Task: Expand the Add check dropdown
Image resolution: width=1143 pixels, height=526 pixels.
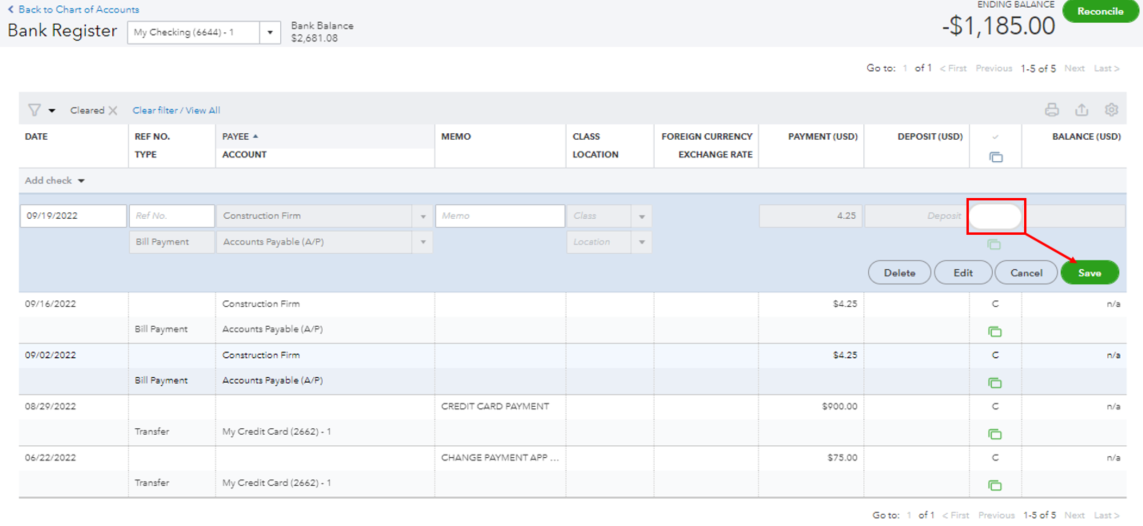Action: [55, 181]
